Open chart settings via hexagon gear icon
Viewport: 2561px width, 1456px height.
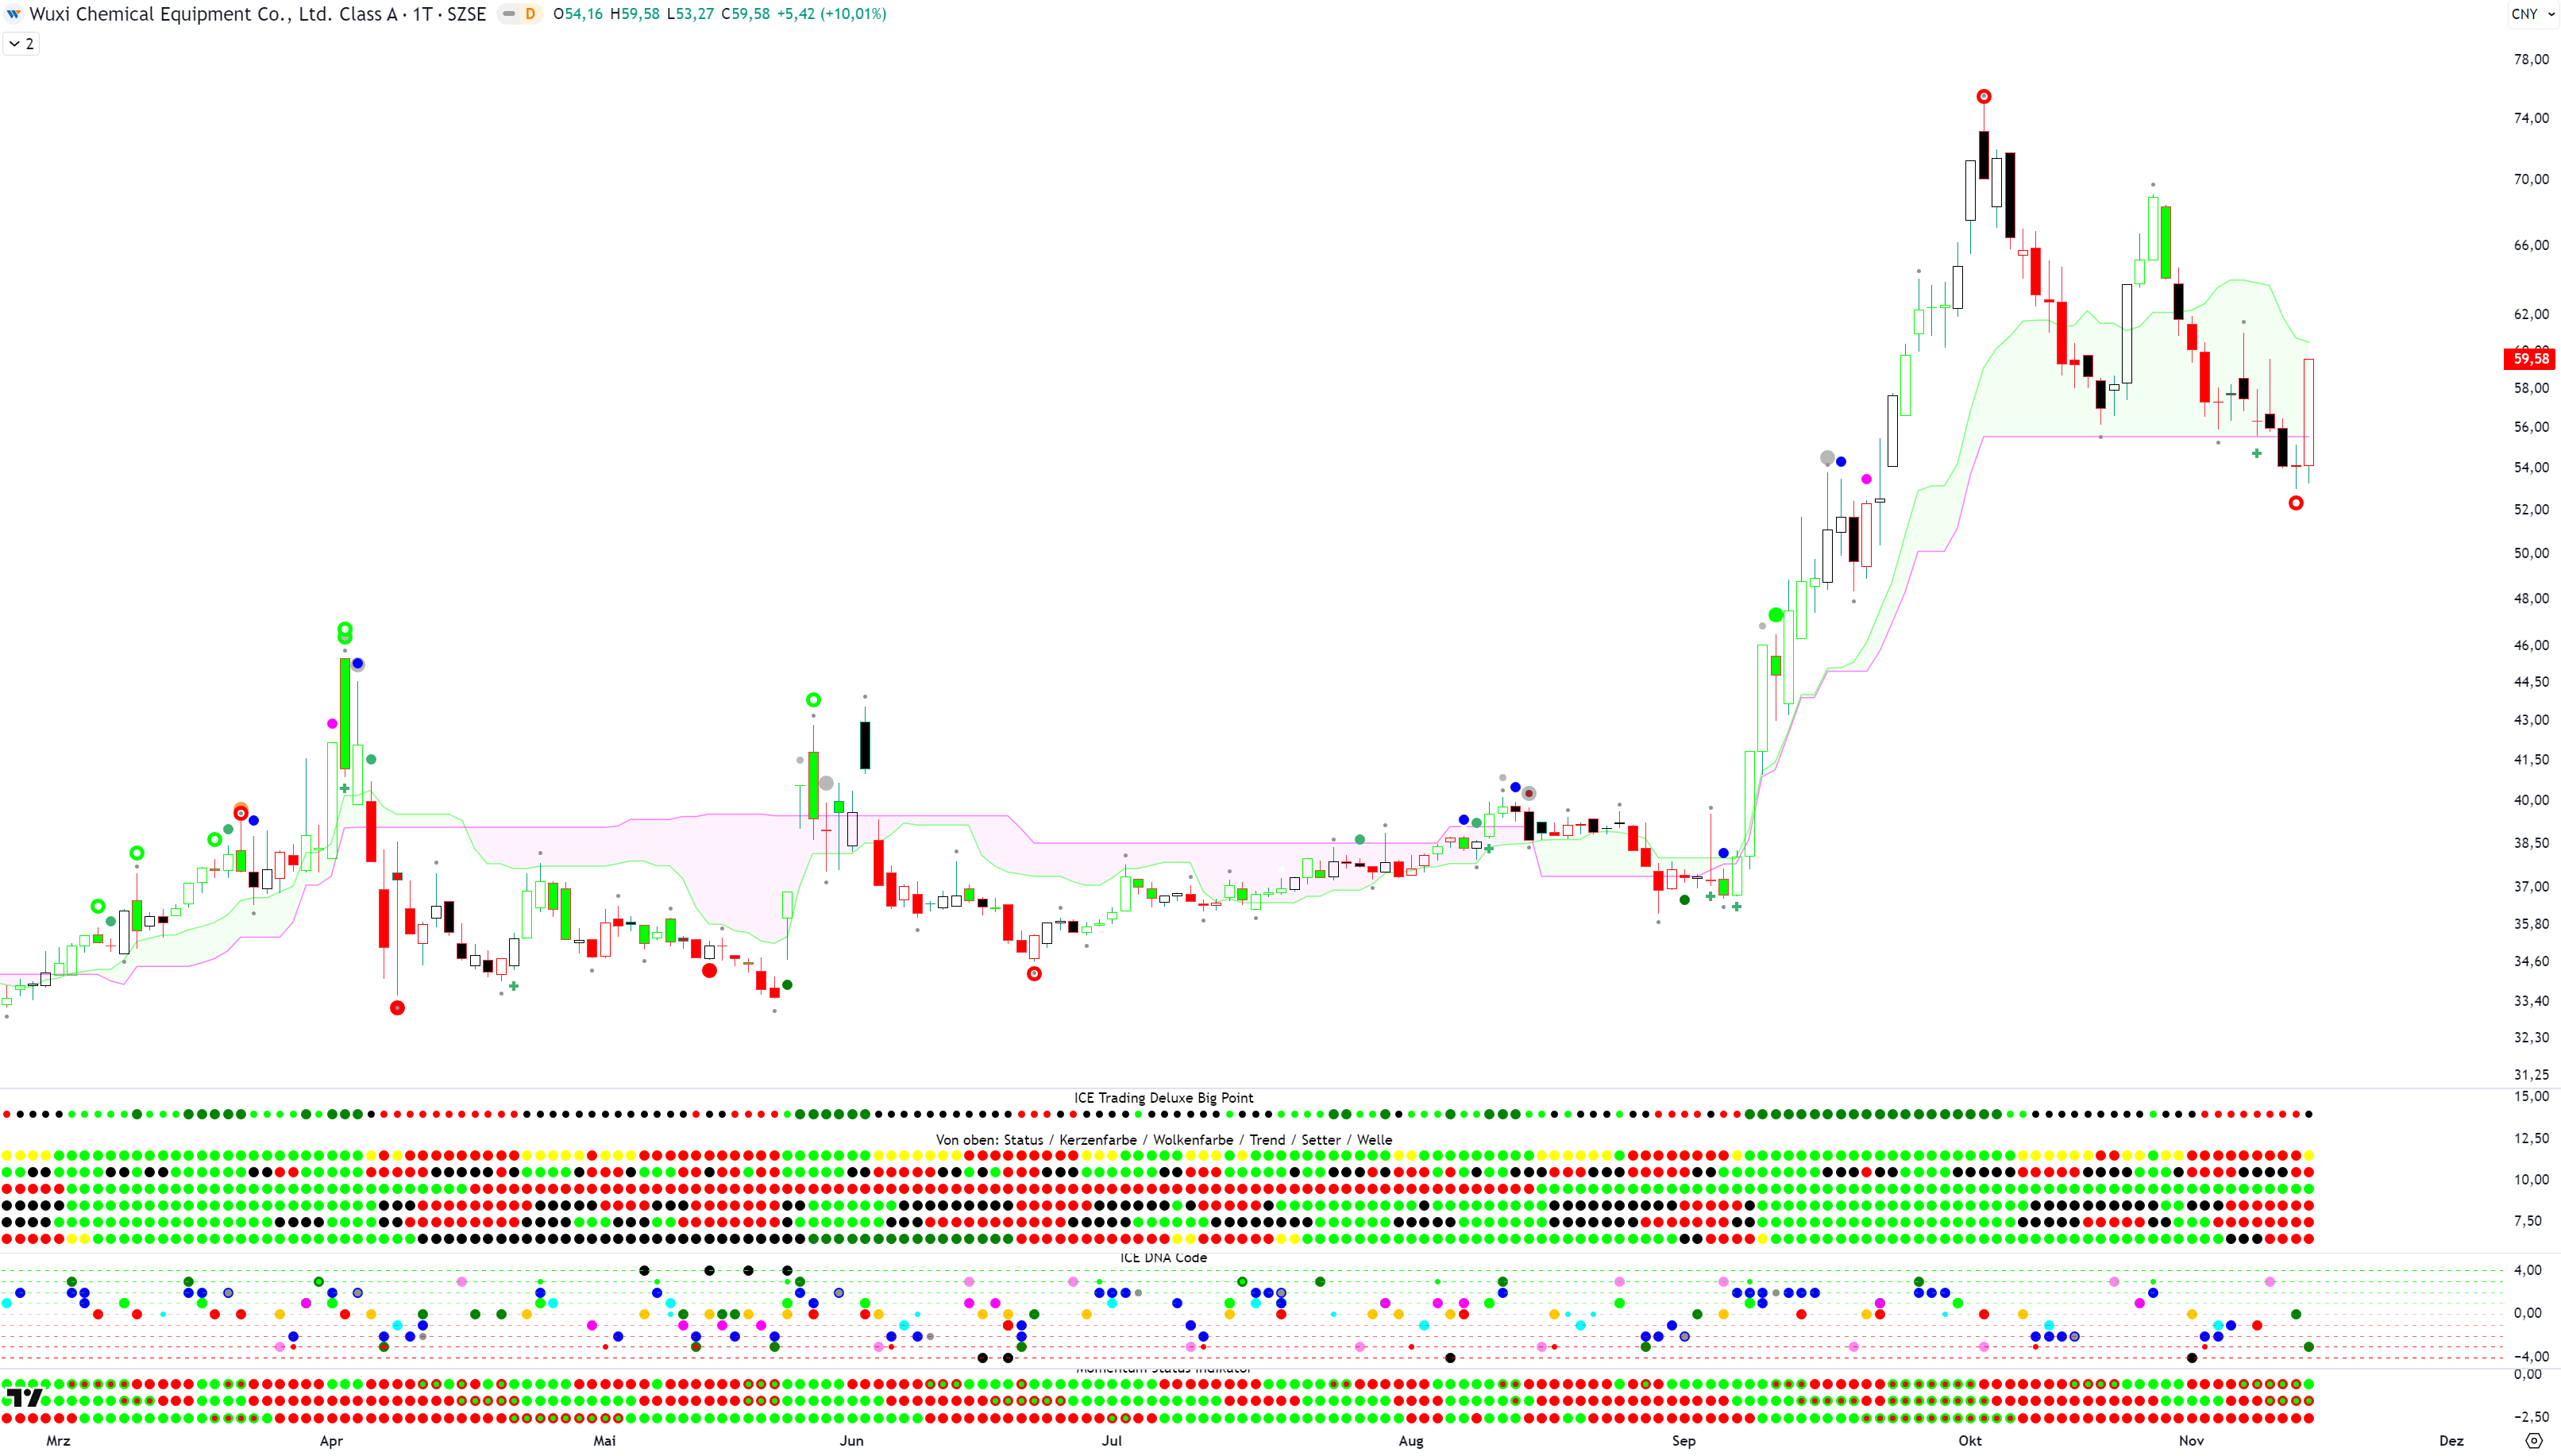pos(2533,1441)
